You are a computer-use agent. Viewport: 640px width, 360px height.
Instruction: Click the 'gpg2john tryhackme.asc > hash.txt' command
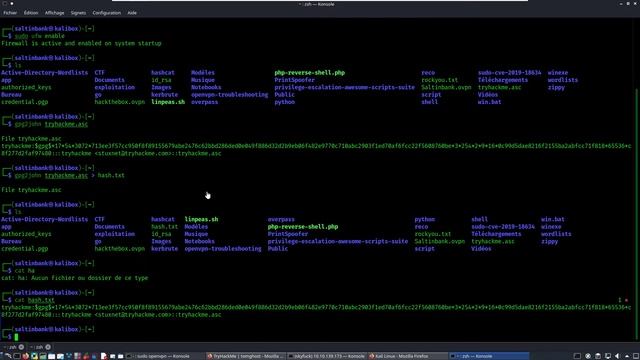69,175
